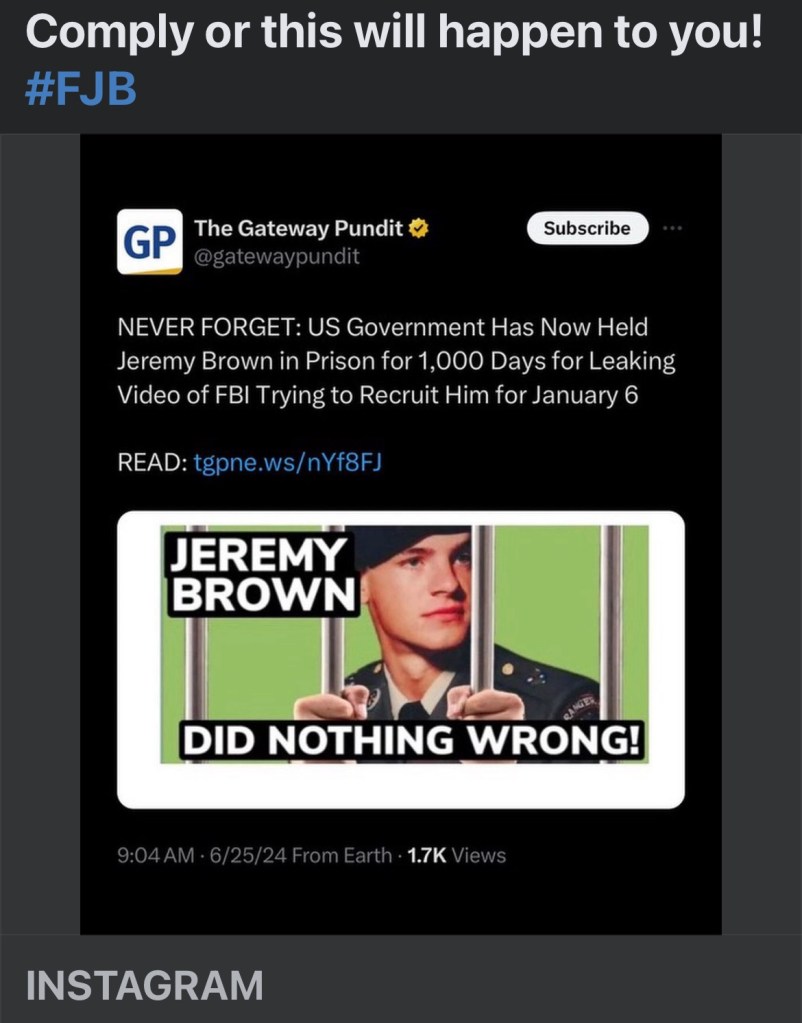Click the Subscribe button

[587, 228]
